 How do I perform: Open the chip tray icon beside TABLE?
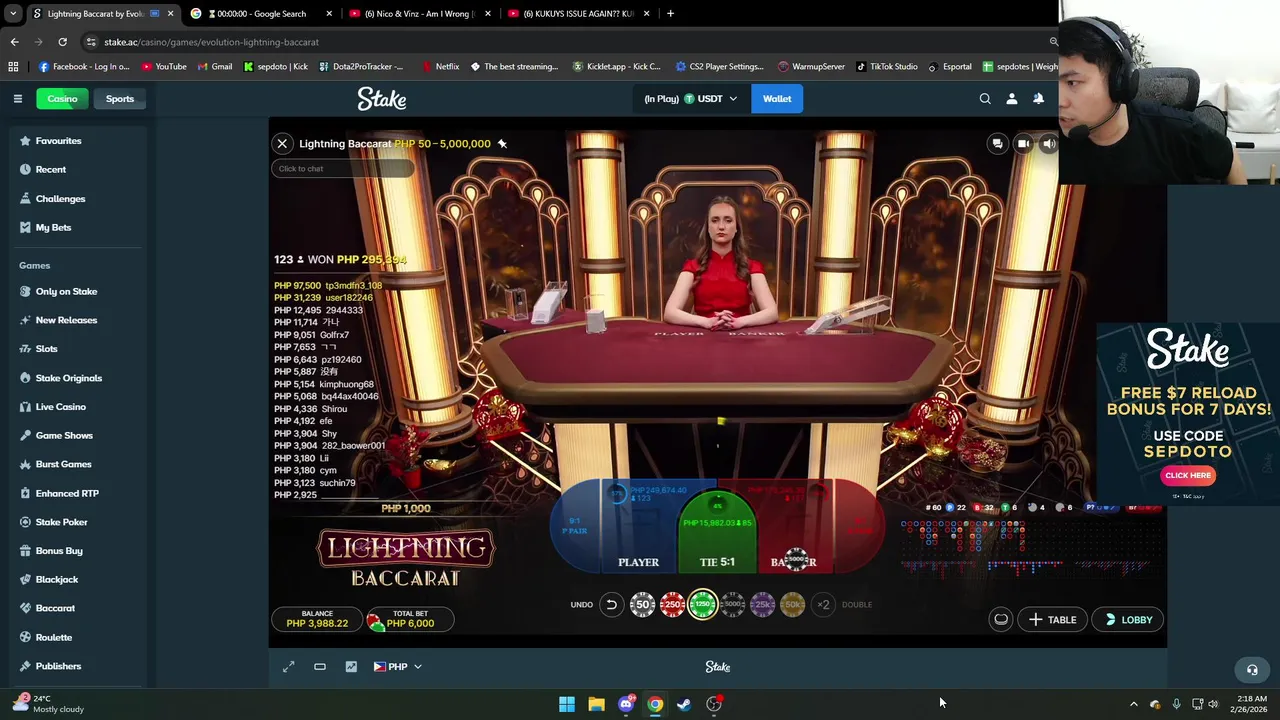[1001, 620]
